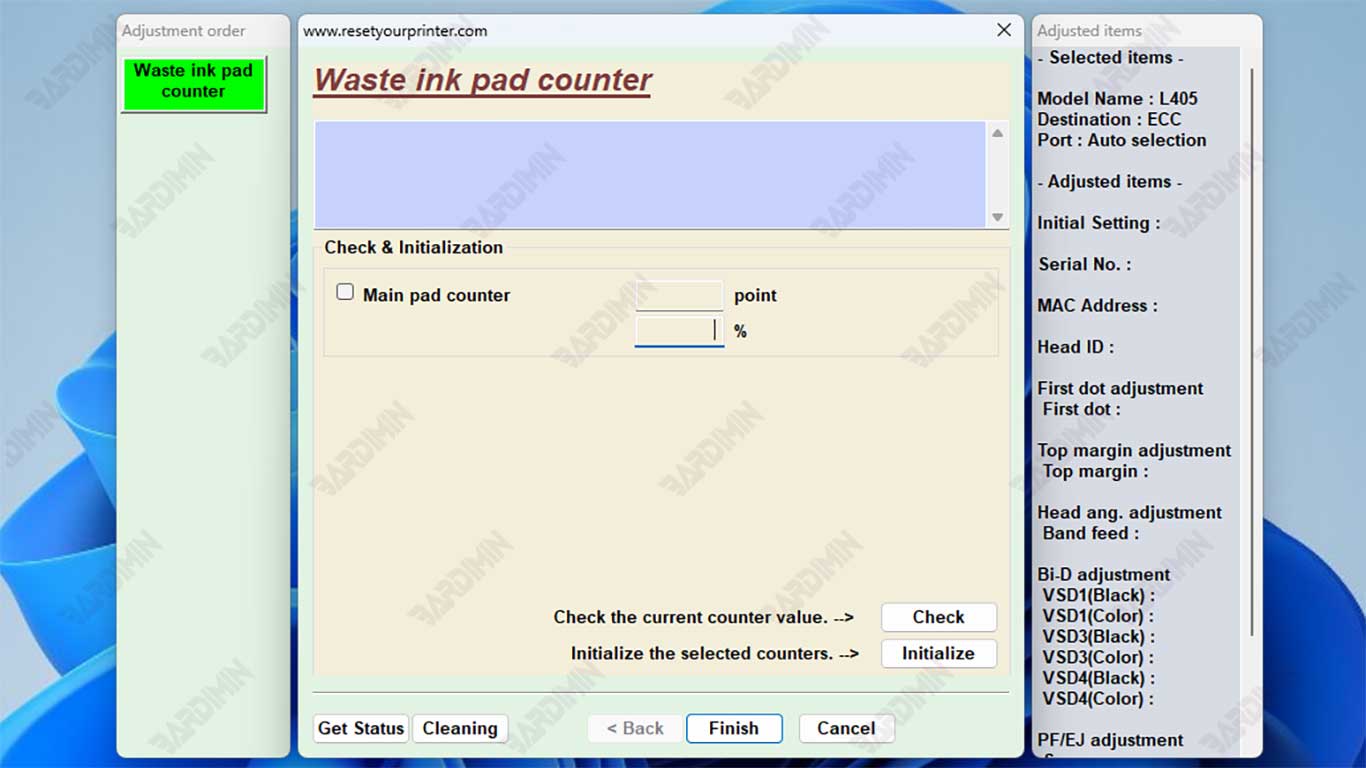
Task: Initialize the selected counters
Action: point(938,654)
